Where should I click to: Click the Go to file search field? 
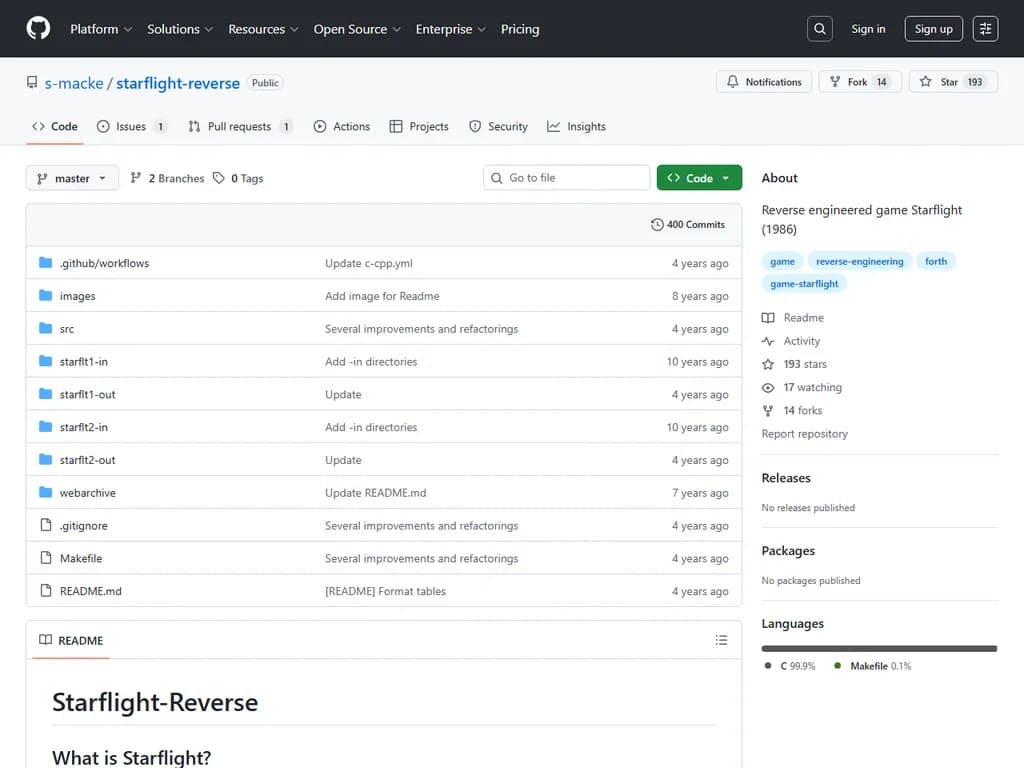click(566, 178)
